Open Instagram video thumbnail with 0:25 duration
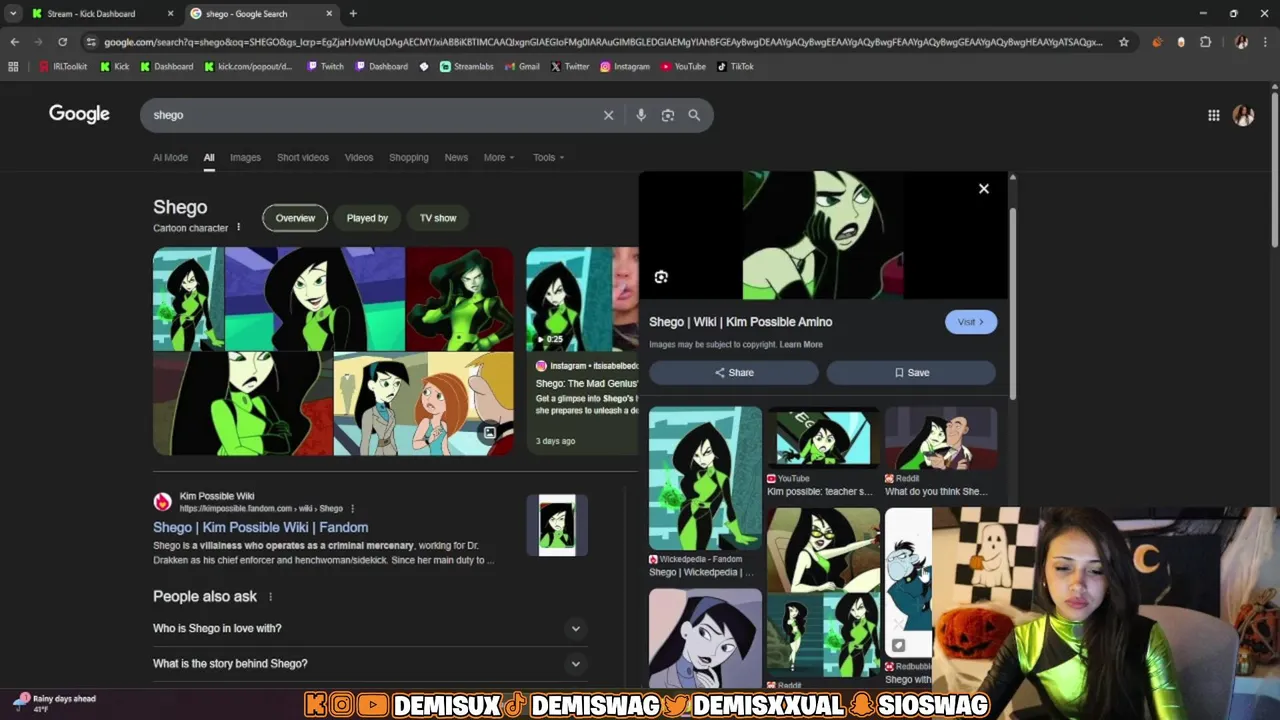Viewport: 1280px width, 720px height. pos(582,300)
